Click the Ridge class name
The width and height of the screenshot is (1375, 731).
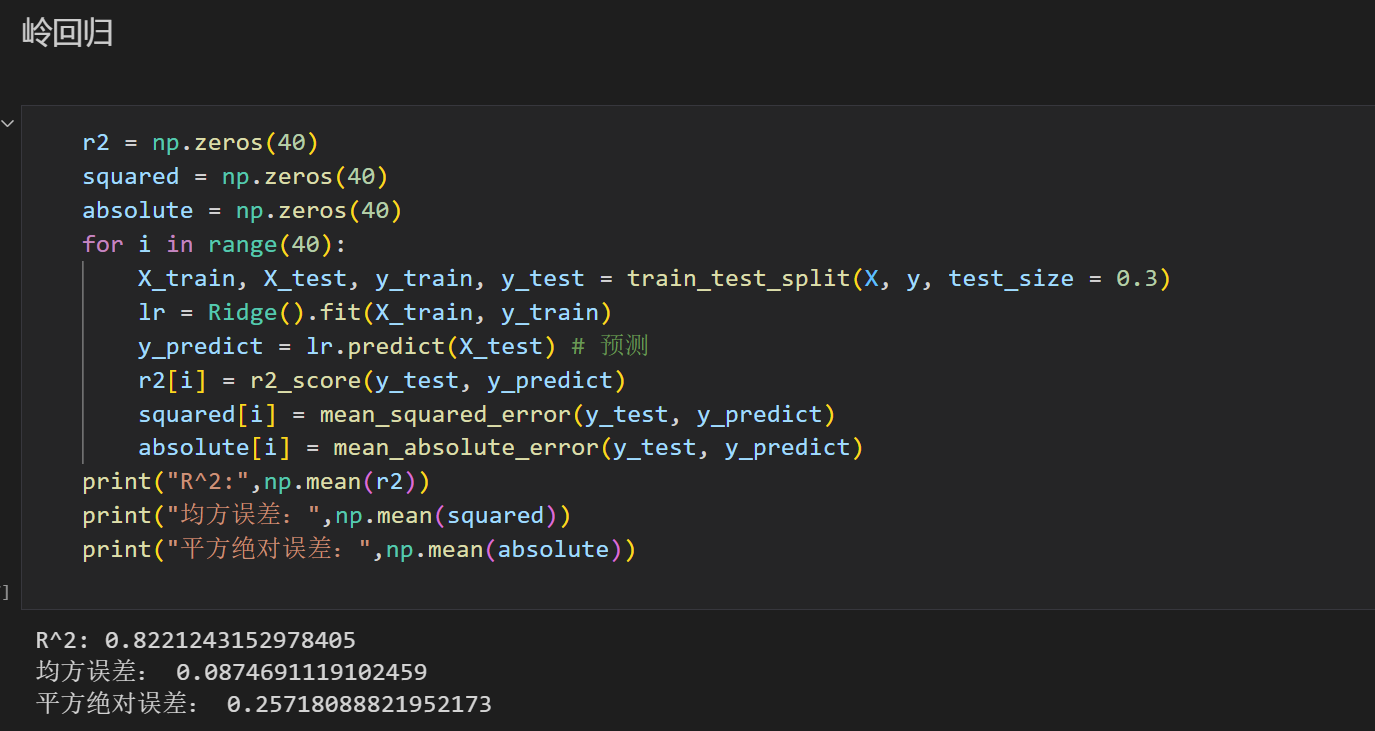coord(242,313)
